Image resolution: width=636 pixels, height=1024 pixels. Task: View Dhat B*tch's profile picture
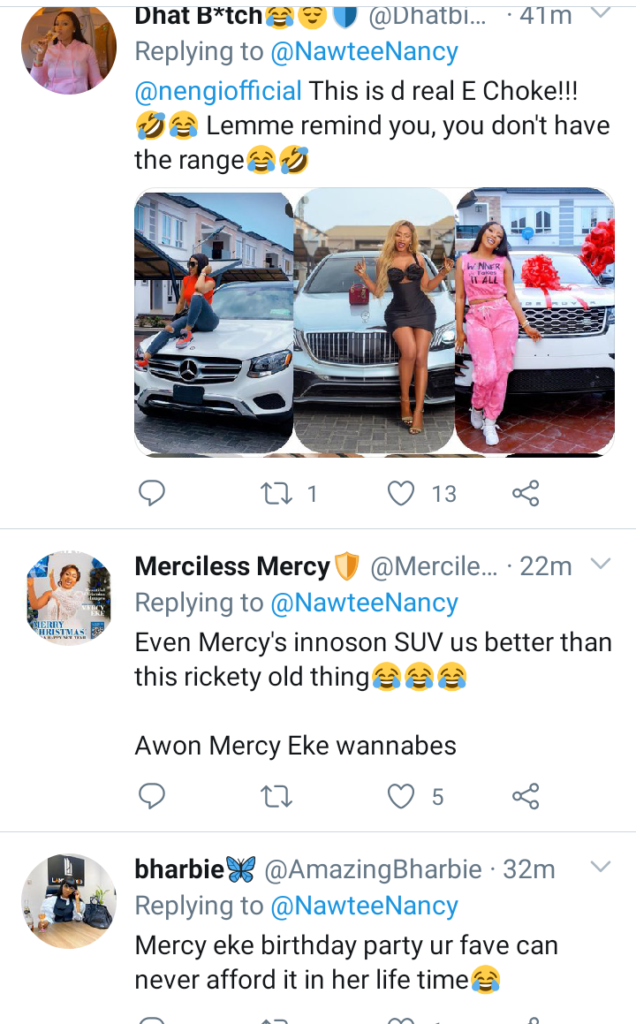[68, 48]
